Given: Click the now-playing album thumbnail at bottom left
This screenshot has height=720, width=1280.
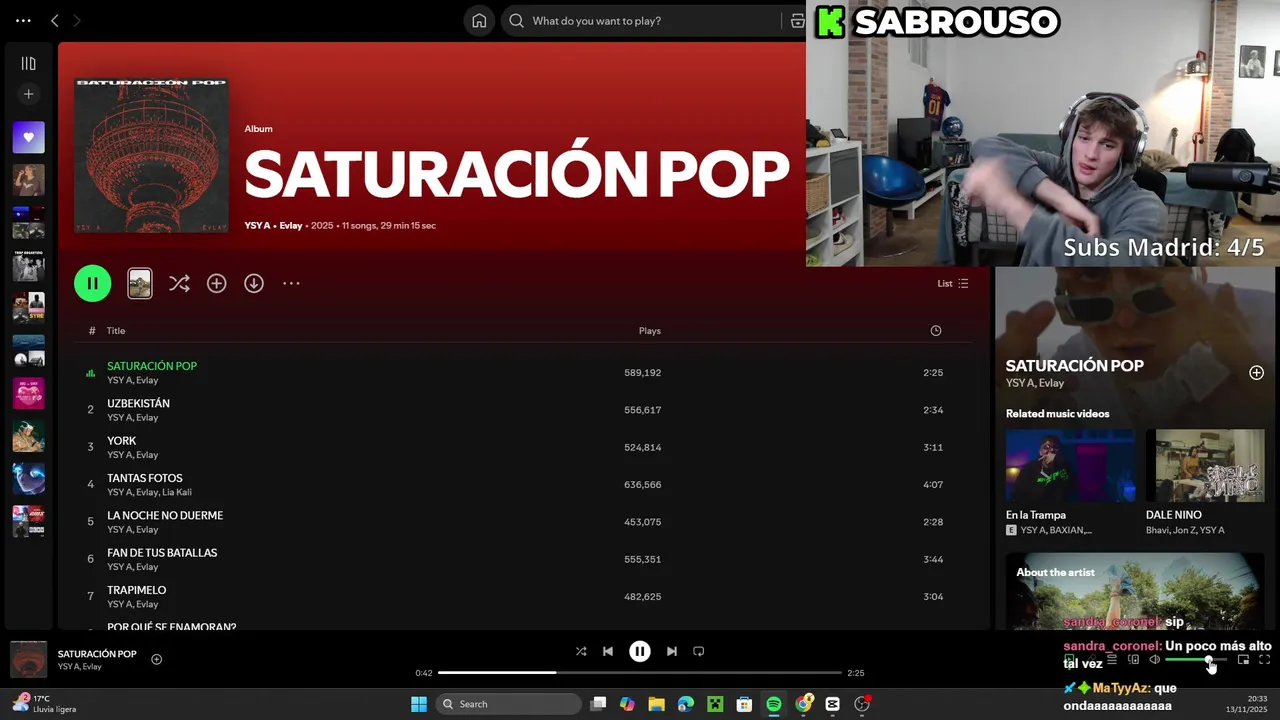Looking at the screenshot, I should tap(28, 659).
